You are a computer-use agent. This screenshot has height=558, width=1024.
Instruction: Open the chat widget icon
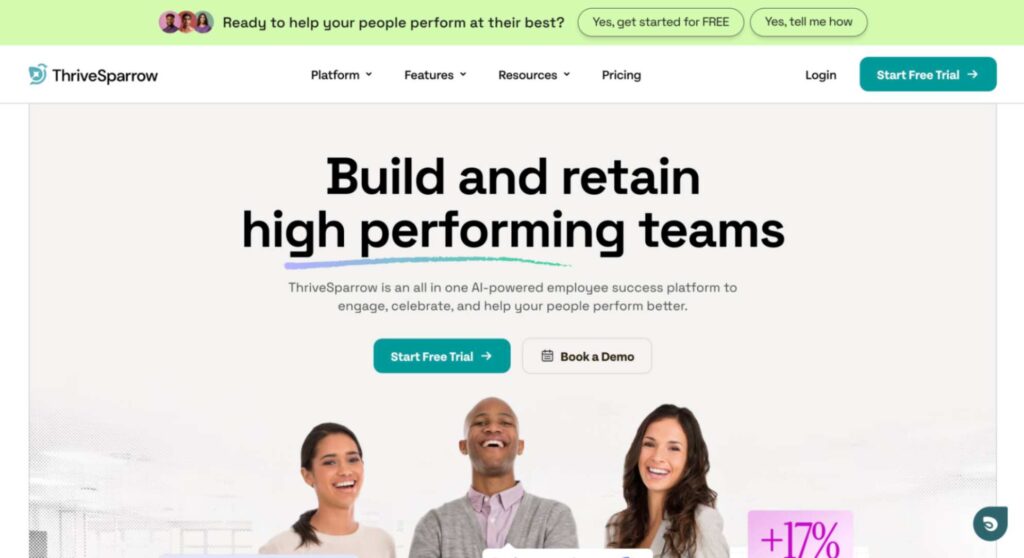(x=990, y=523)
